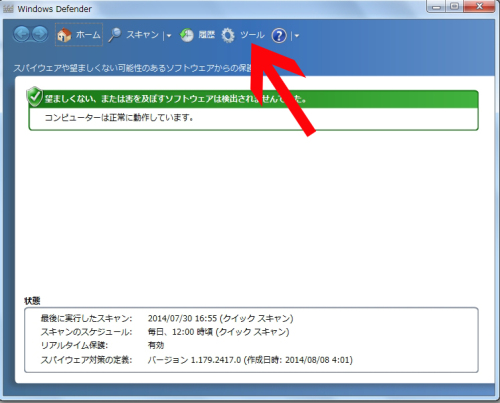Screen dimensions: 500x403
Task: Click the spyware protection subtitle text
Action: tap(133, 68)
